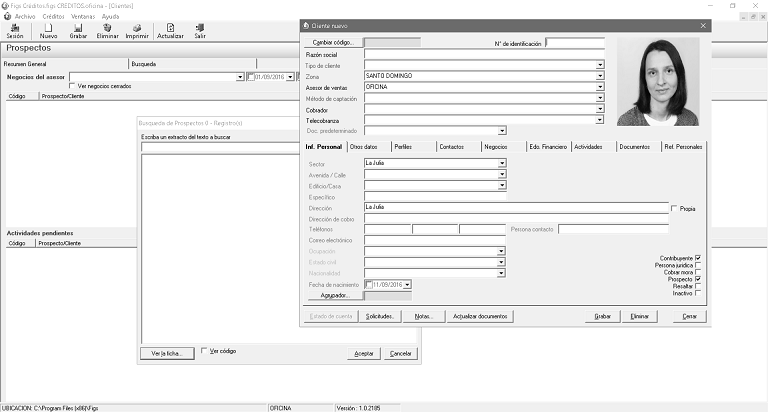Screen dimensions: 768x412
Task: Open the Tipo de cliente dropdown
Action: (x=600, y=65)
